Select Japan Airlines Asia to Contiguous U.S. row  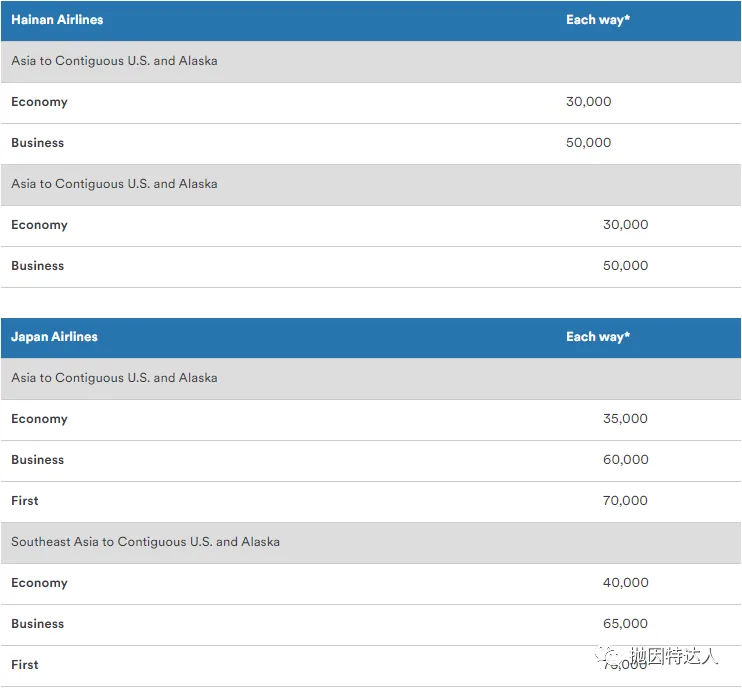[114, 378]
